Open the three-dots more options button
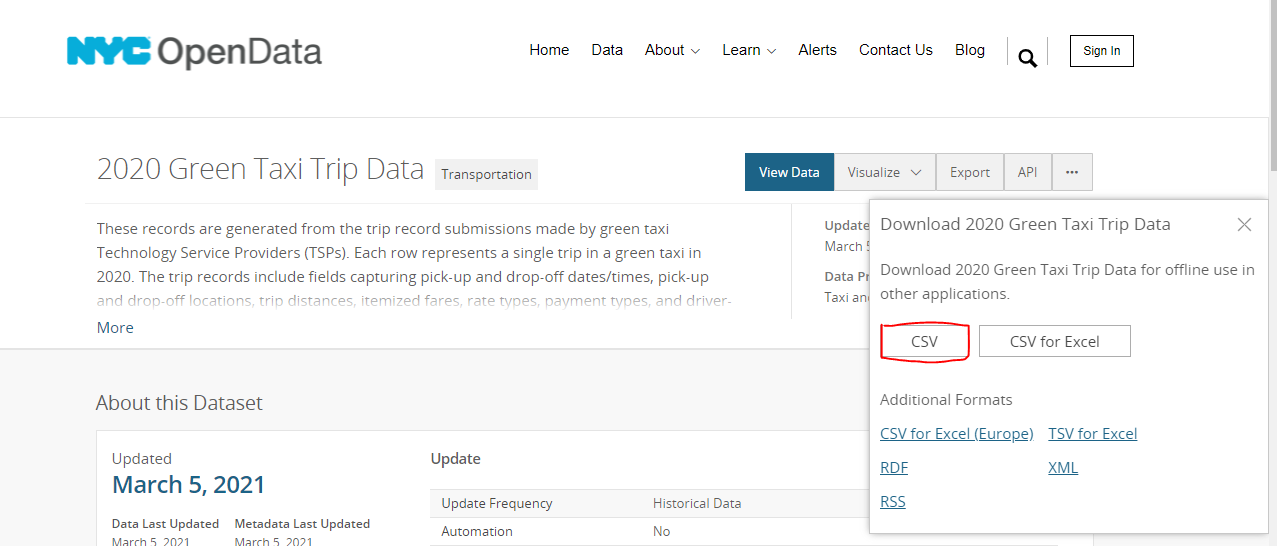The height and width of the screenshot is (546, 1277). coord(1072,172)
